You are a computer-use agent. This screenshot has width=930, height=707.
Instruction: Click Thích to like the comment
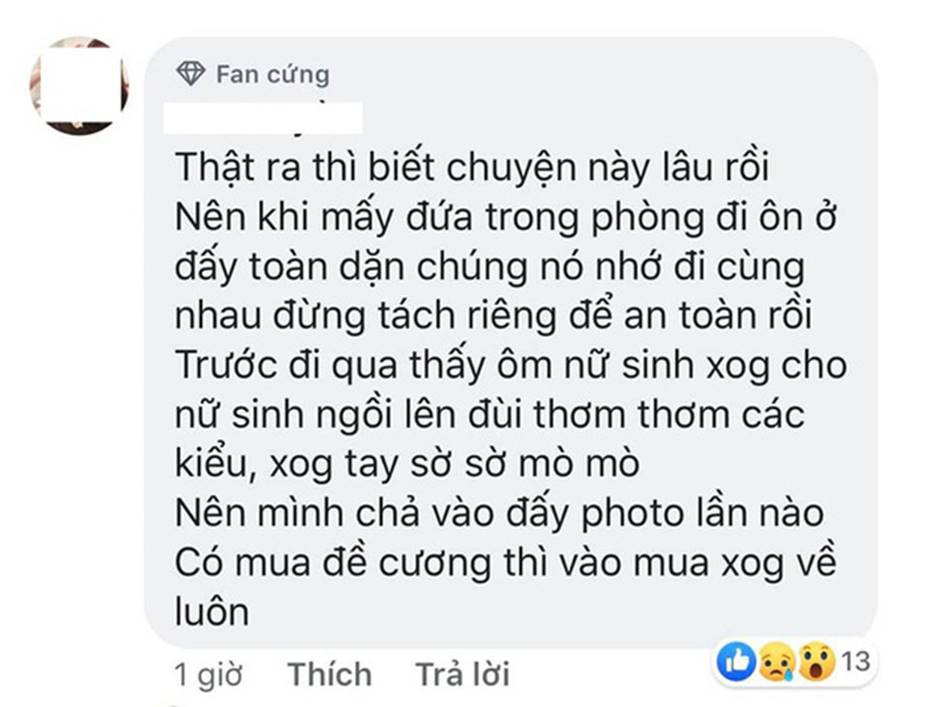328,675
